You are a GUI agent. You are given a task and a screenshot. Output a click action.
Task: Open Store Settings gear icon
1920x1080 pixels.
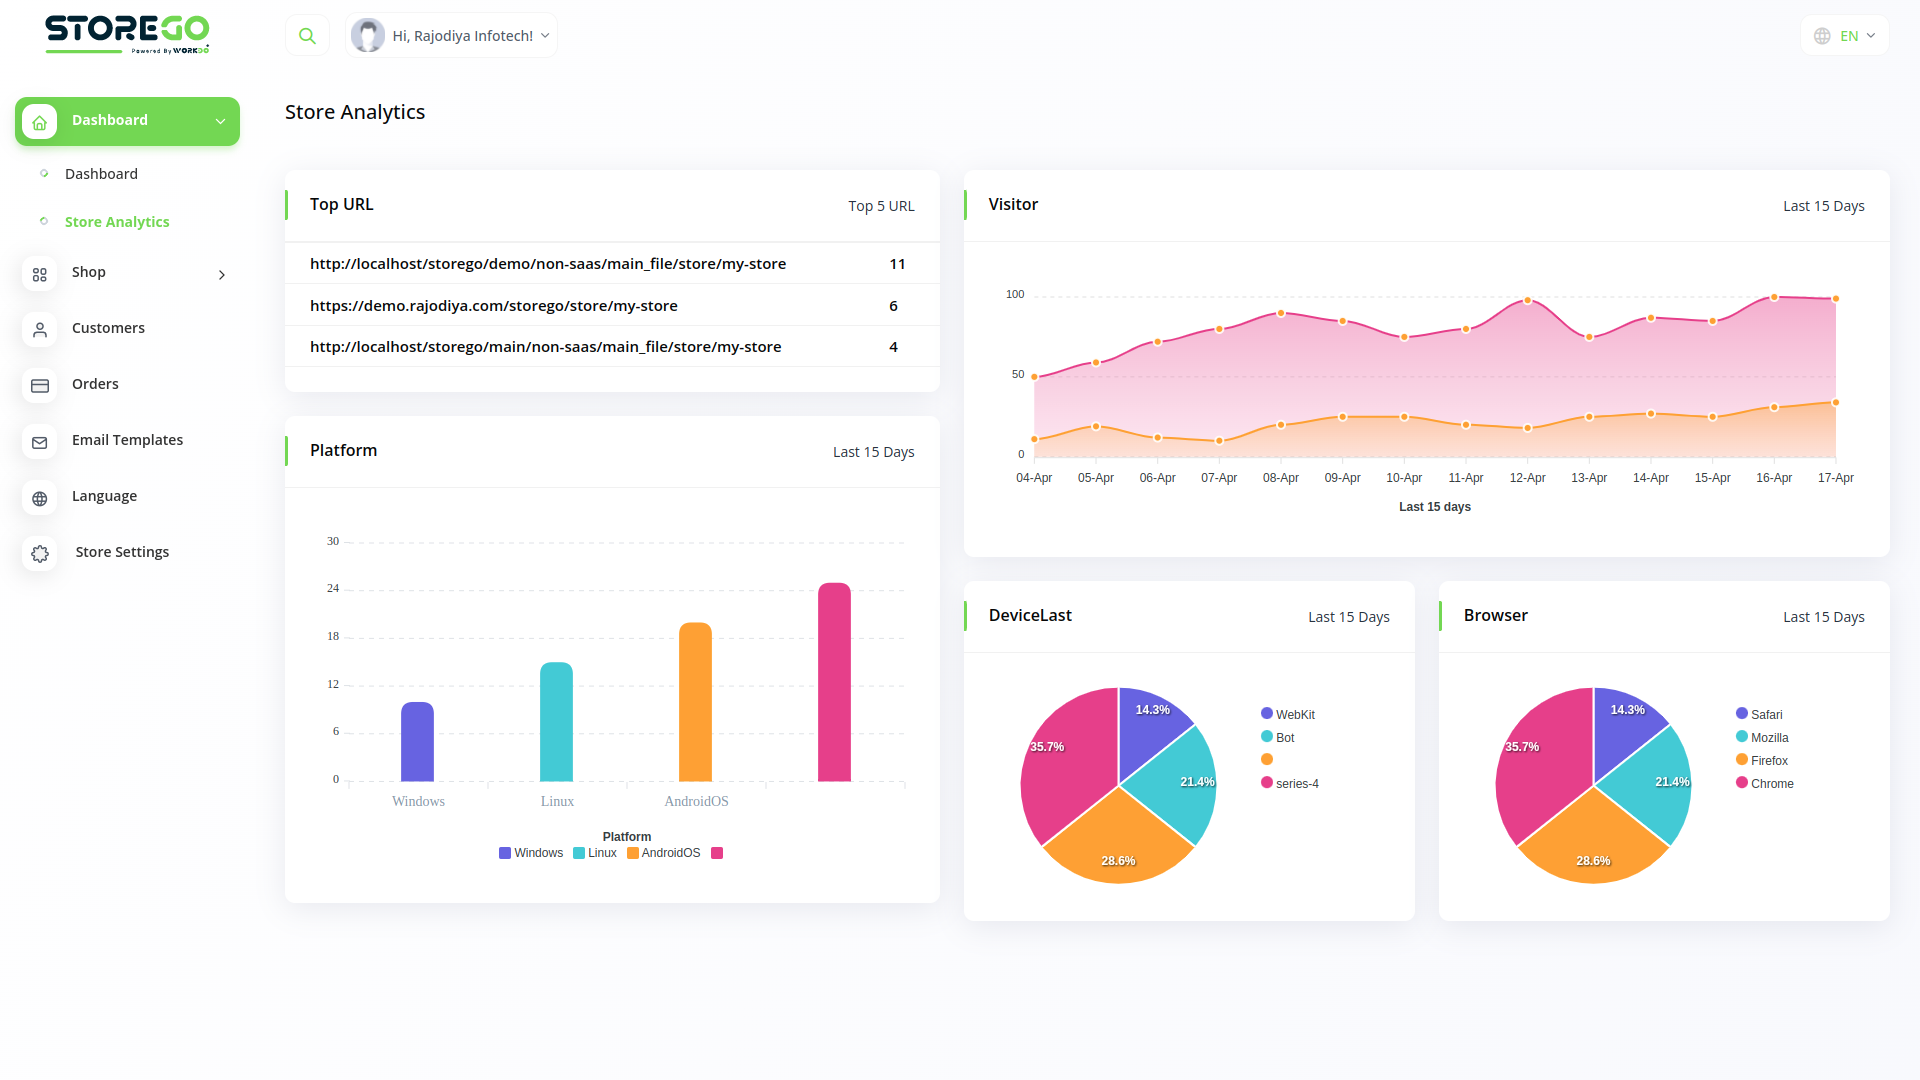pos(39,554)
